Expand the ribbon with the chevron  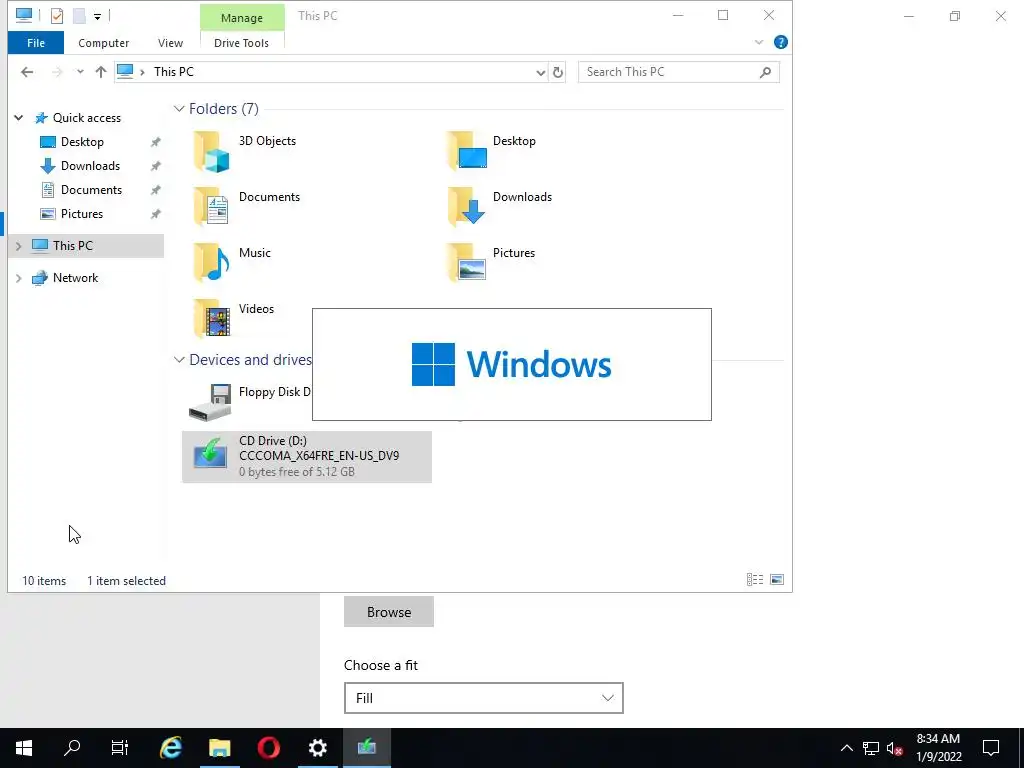(759, 42)
